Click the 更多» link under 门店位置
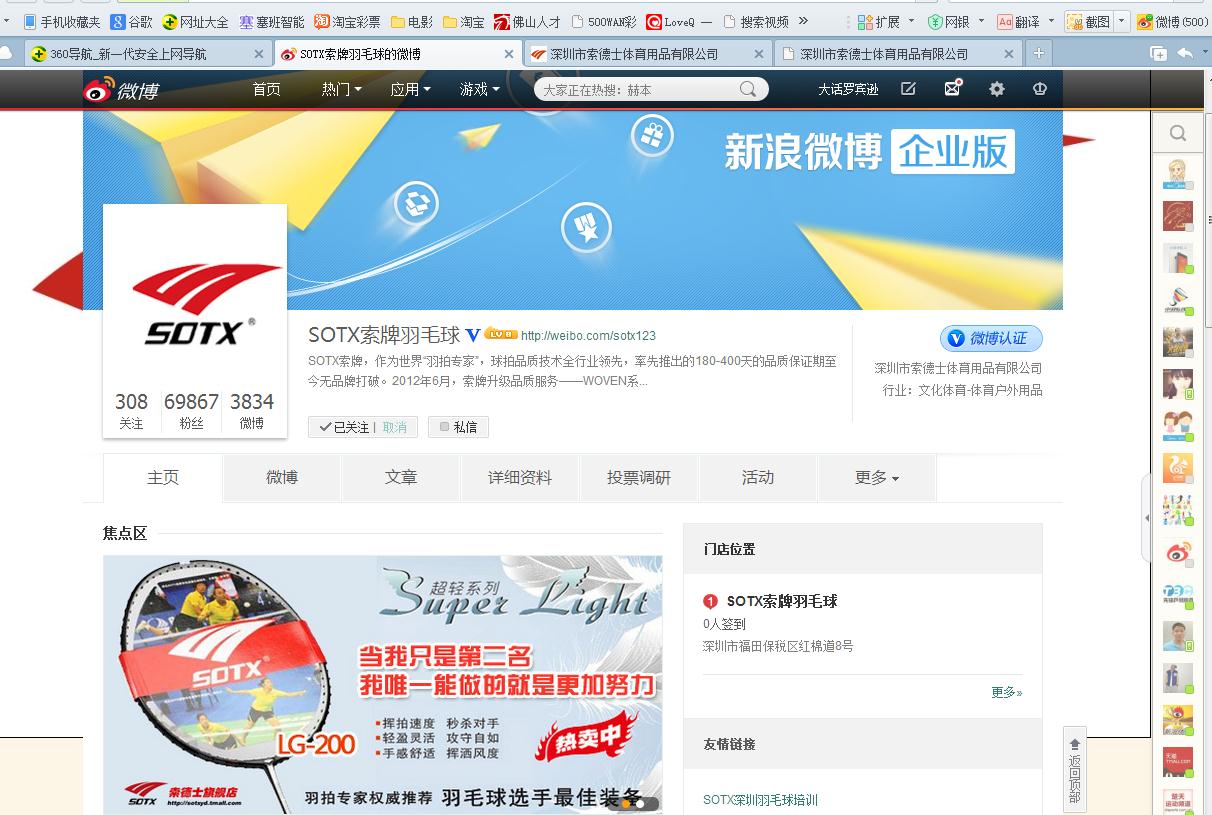Image resolution: width=1212 pixels, height=815 pixels. click(x=1007, y=692)
